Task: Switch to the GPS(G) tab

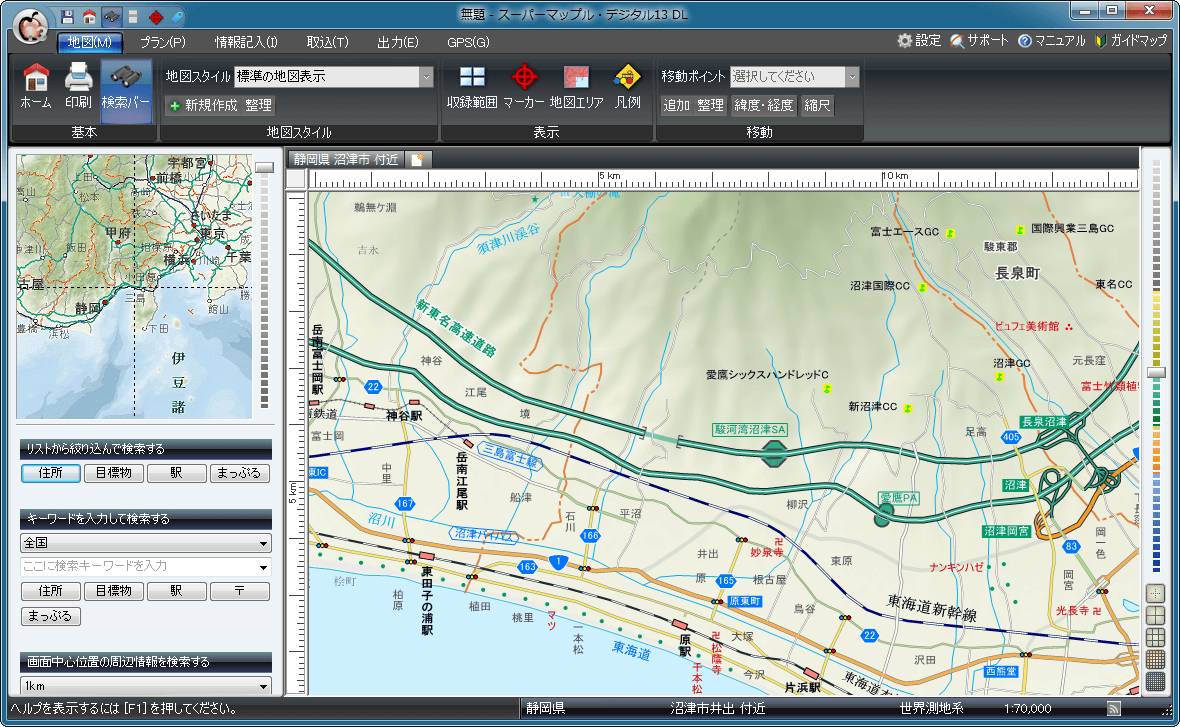Action: click(468, 42)
